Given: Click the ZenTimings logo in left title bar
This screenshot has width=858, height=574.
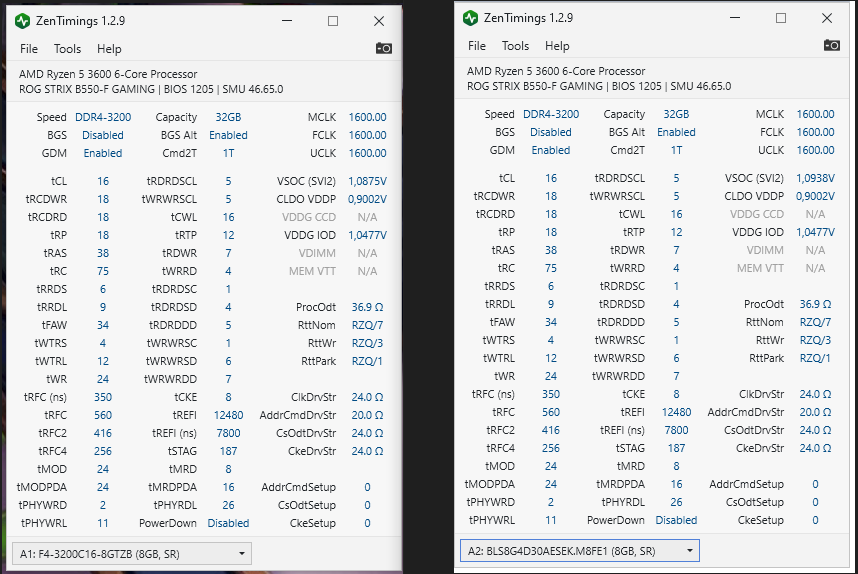Looking at the screenshot, I should pyautogui.click(x=23, y=21).
